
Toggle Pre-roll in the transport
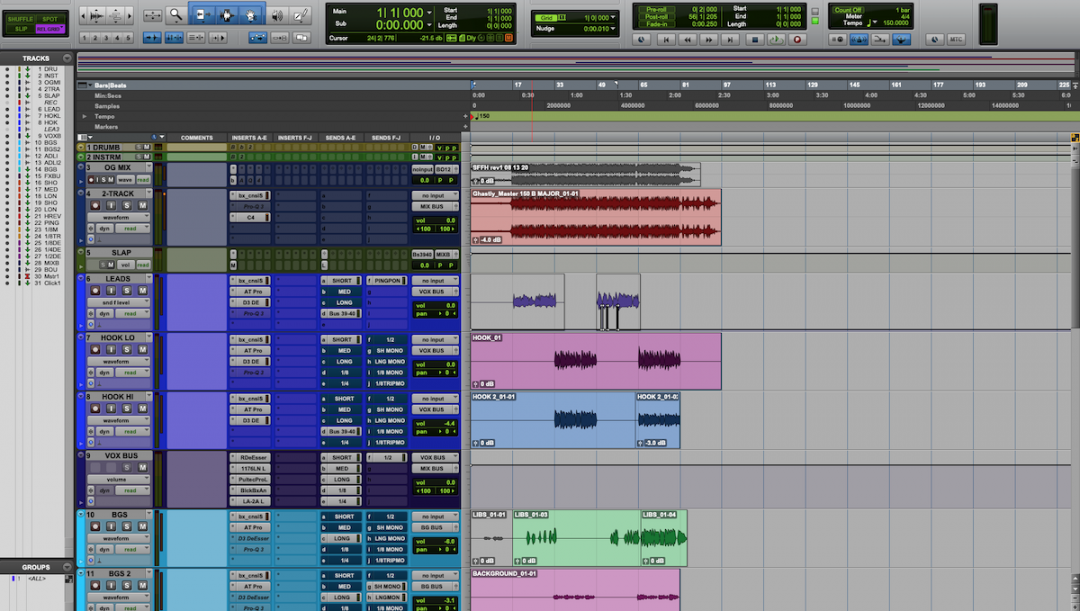[x=656, y=10]
